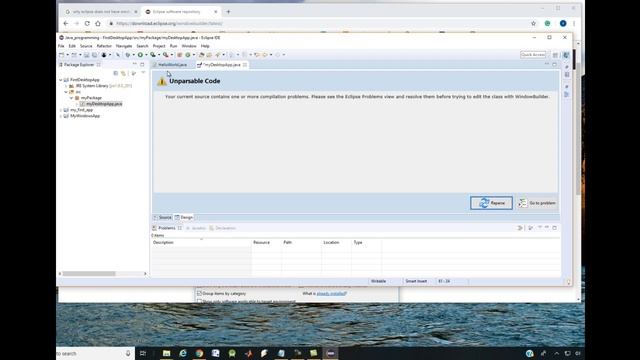The image size is (640, 360).
Task: Click the green Run button icon
Action: (140, 55)
